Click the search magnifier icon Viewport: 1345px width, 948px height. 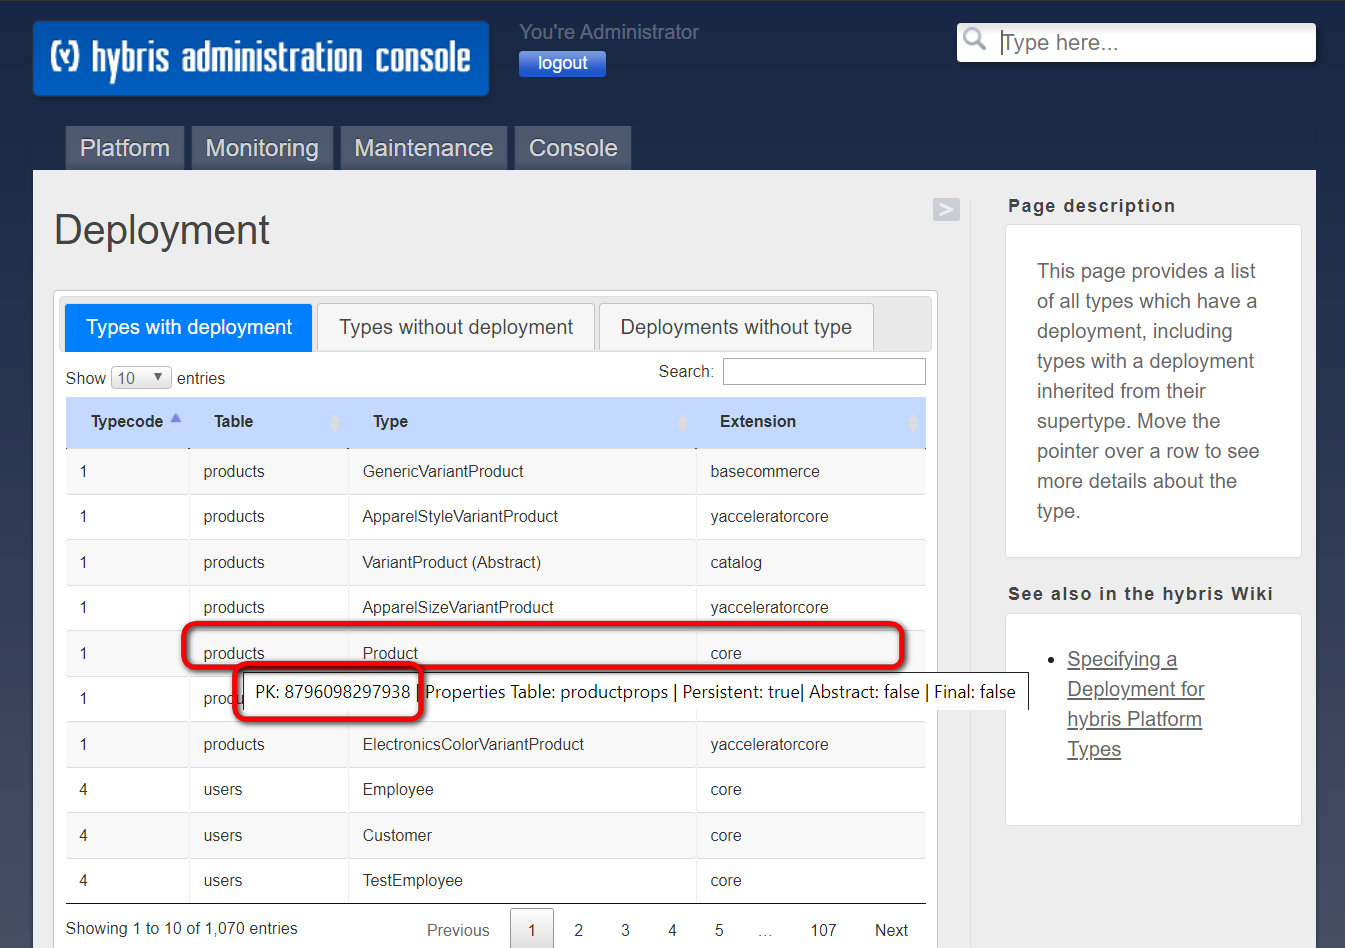[x=974, y=40]
